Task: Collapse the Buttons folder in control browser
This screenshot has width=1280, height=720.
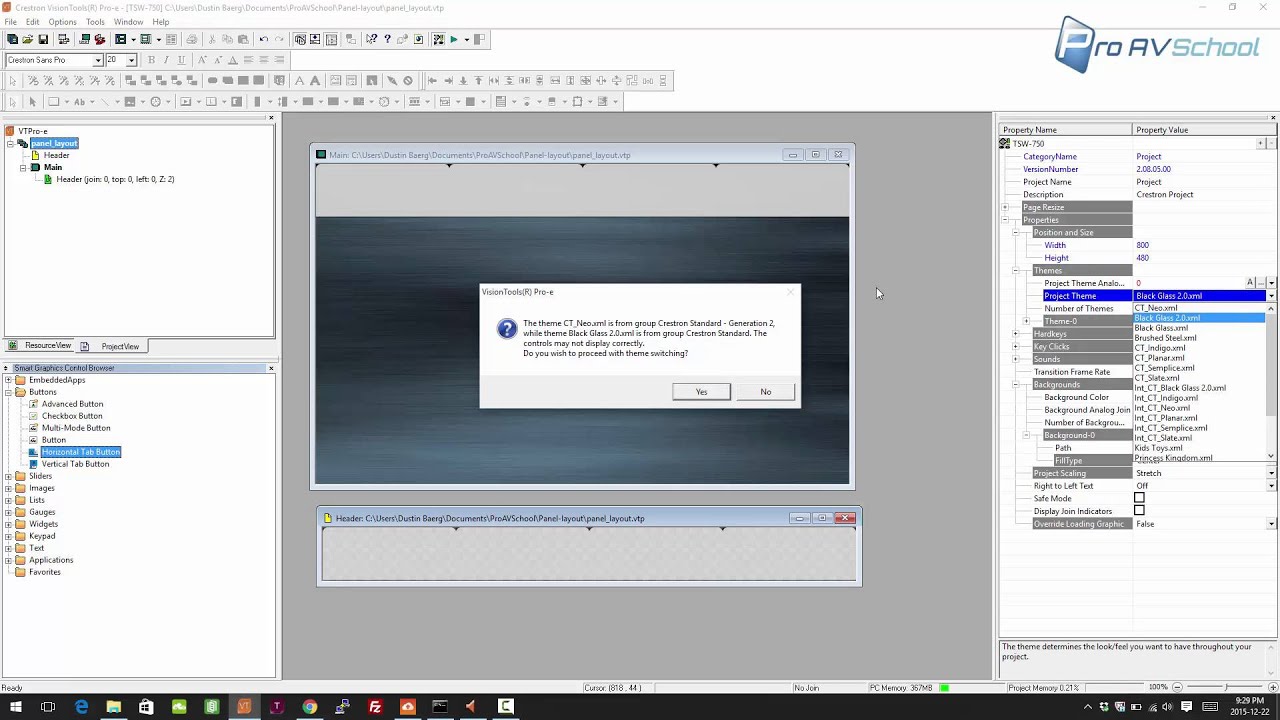Action: pyautogui.click(x=8, y=392)
